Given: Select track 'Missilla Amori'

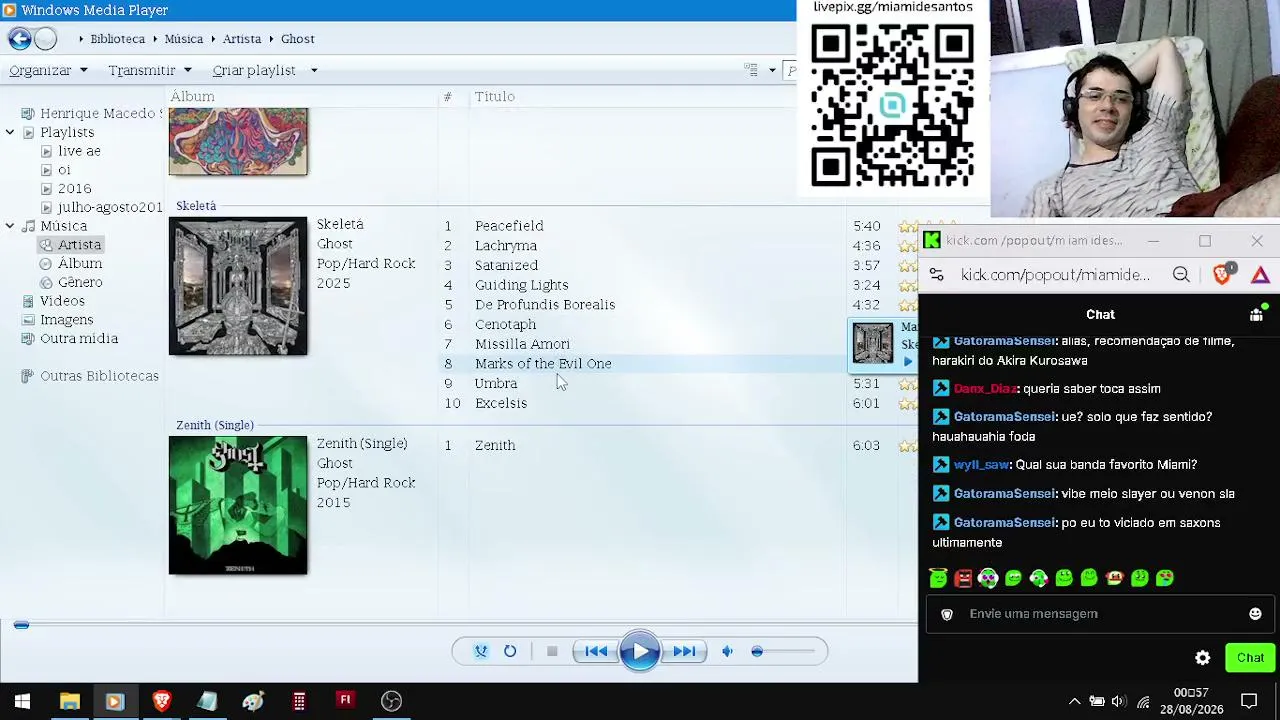Looking at the screenshot, I should click(x=523, y=344).
